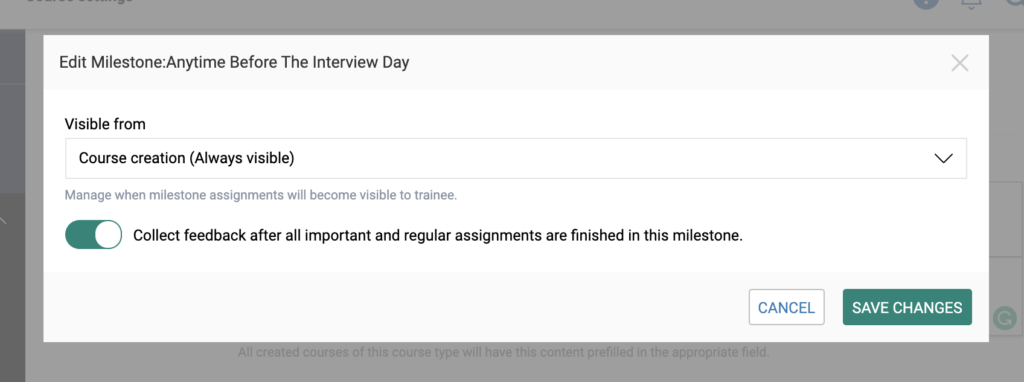Disable the Collect feedback toggle switch
Image resolution: width=1024 pixels, height=382 pixels.
point(93,235)
